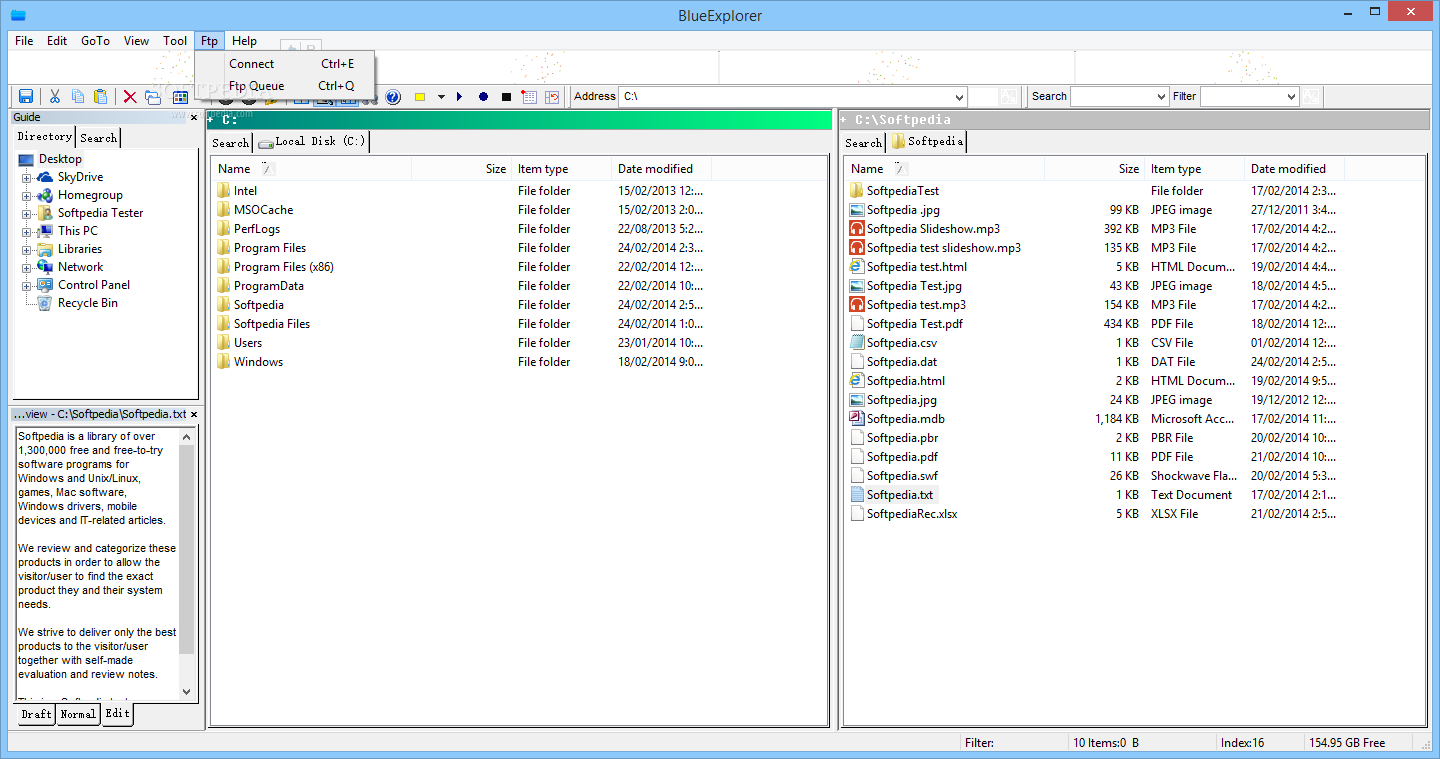1440x759 pixels.
Task: Open the dropdown arrow next to yellow square
Action: point(441,97)
